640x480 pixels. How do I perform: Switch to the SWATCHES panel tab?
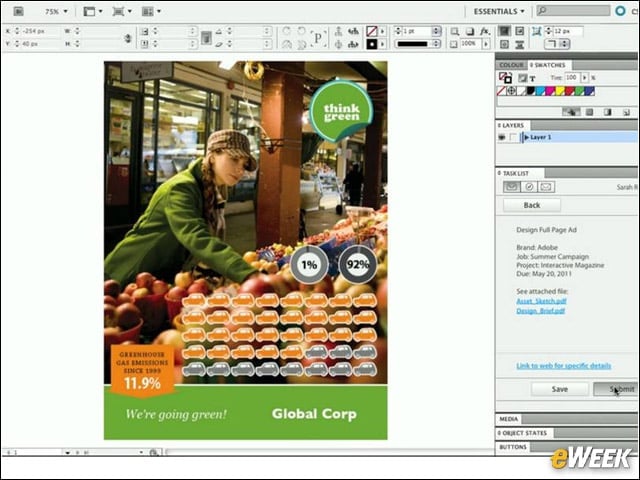(x=548, y=65)
